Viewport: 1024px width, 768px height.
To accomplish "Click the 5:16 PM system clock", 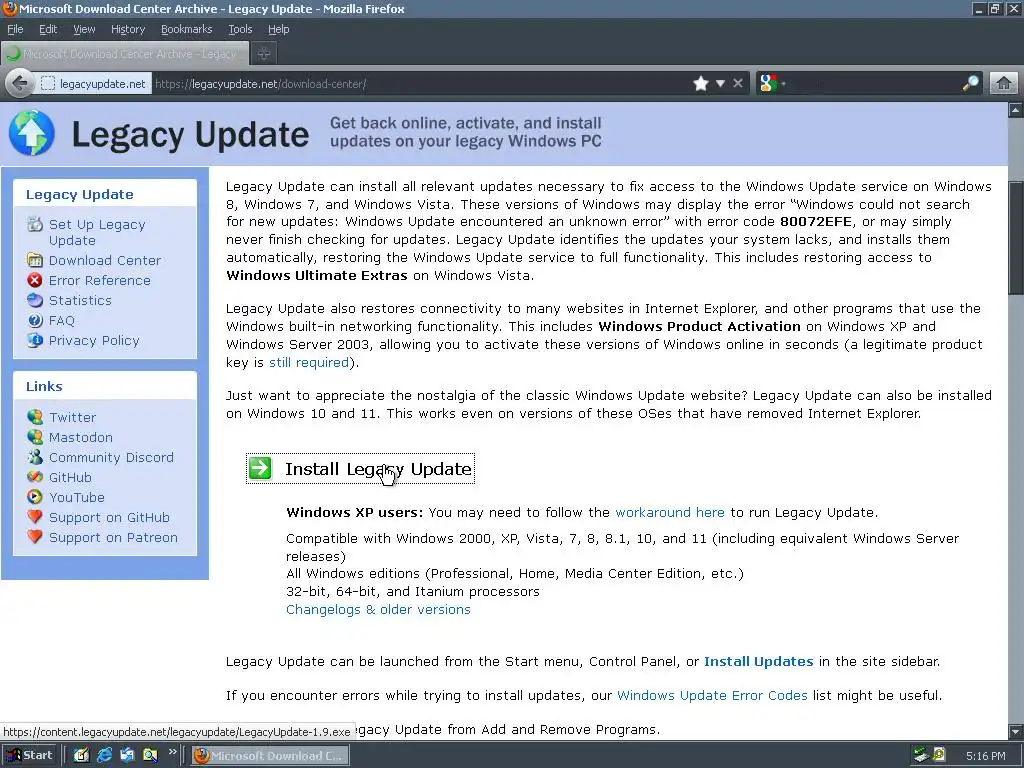I will (x=985, y=756).
